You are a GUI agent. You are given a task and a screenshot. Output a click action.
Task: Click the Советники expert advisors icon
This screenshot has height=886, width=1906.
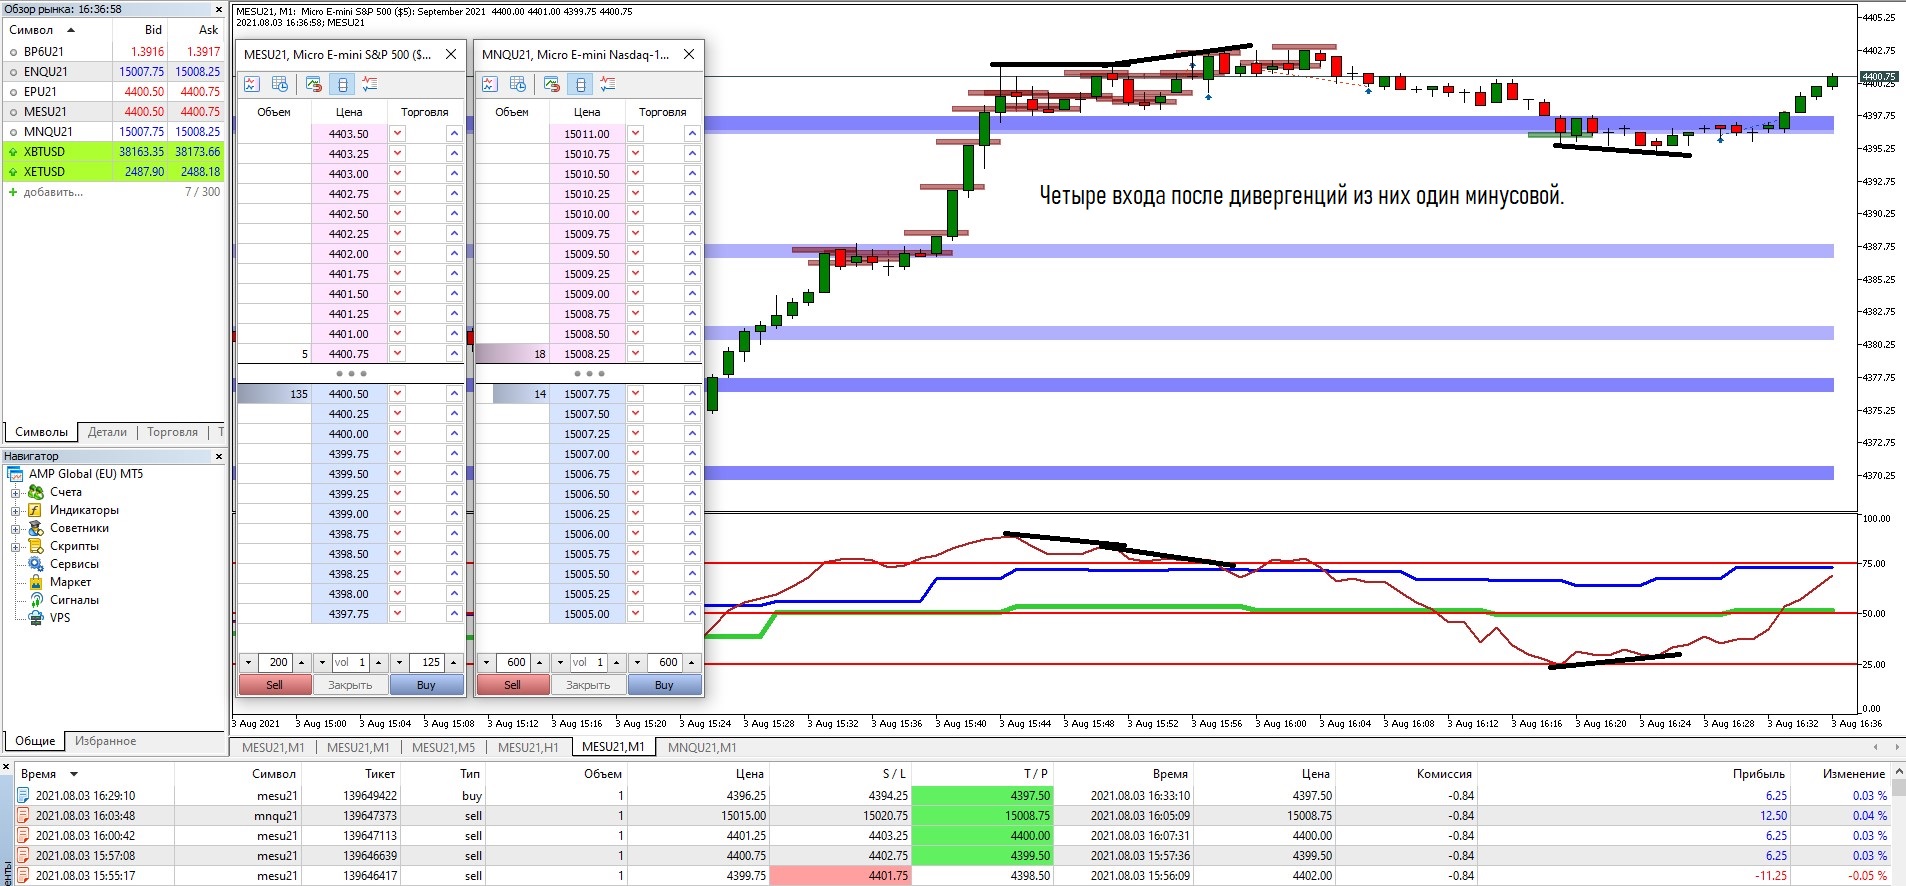[36, 528]
